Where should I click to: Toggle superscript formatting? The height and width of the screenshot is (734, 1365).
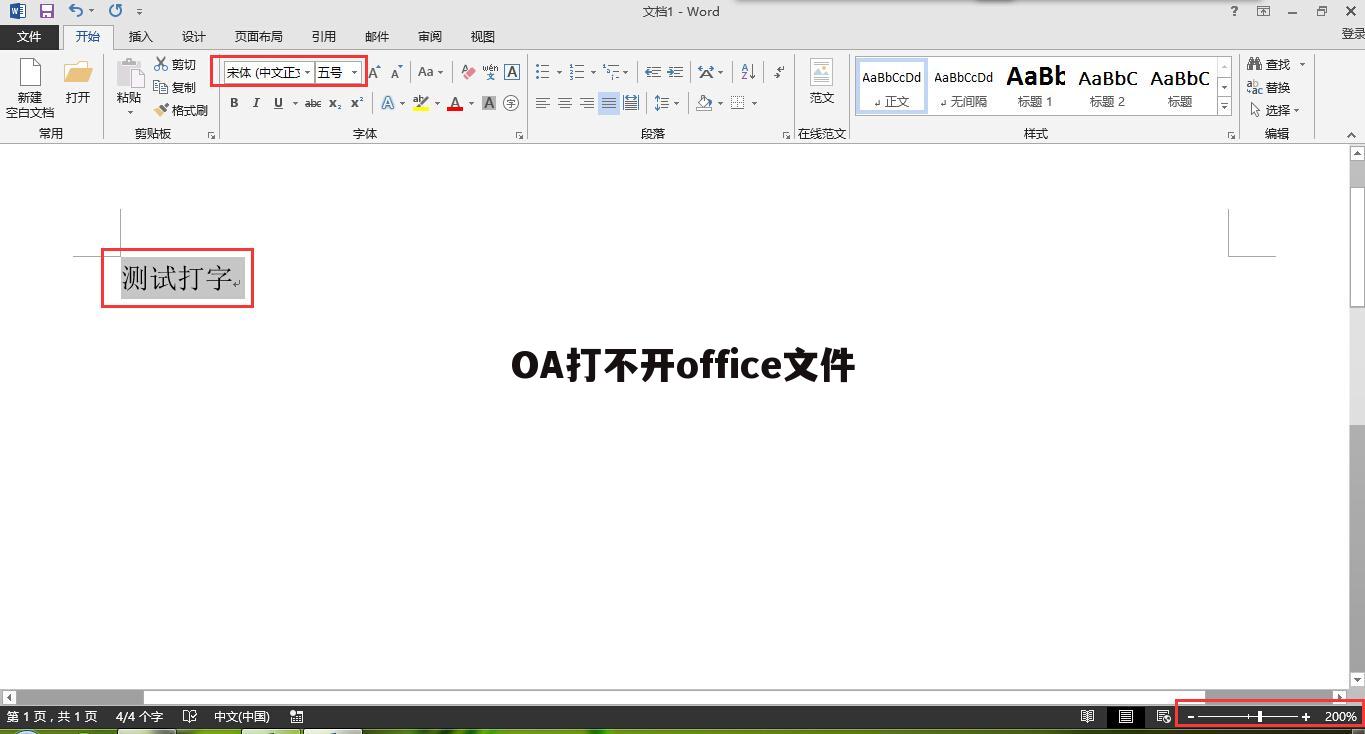click(x=357, y=103)
